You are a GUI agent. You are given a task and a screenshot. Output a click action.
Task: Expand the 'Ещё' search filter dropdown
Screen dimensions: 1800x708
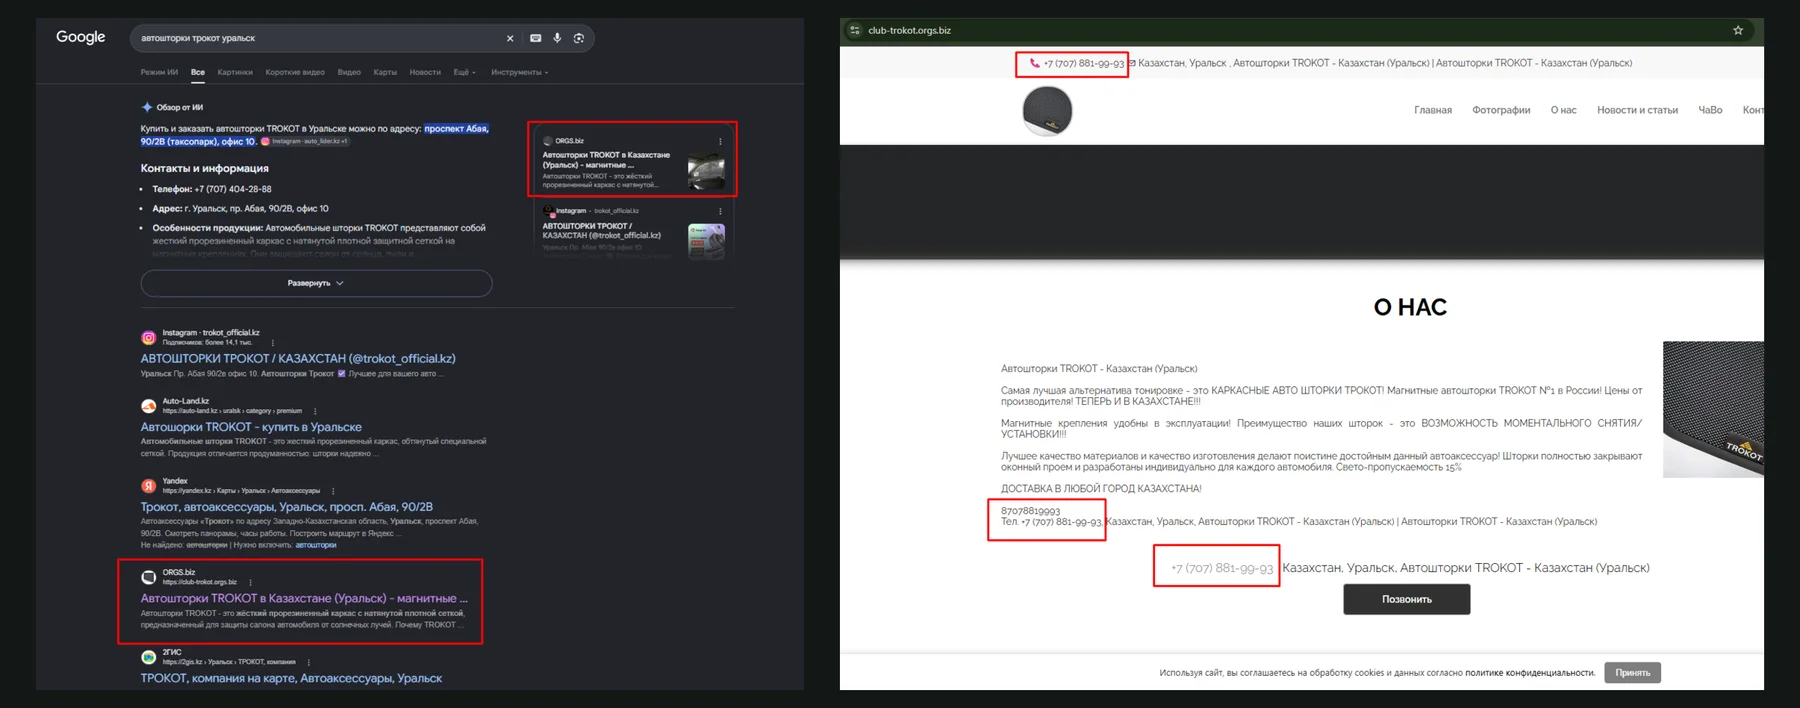click(x=464, y=72)
